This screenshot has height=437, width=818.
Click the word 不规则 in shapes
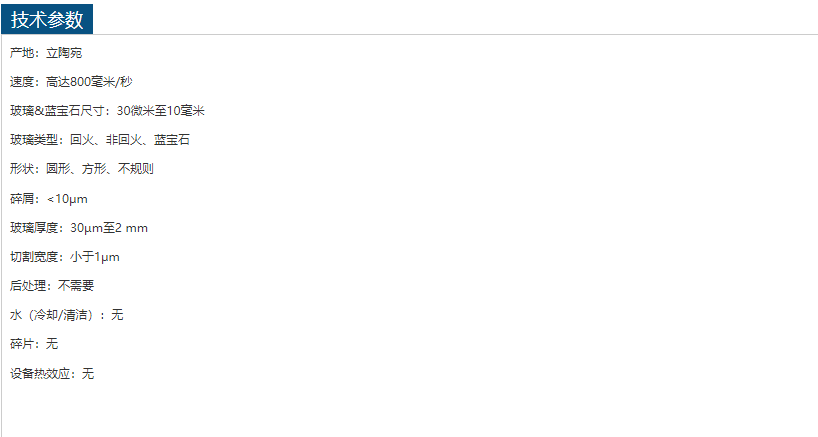click(136, 169)
